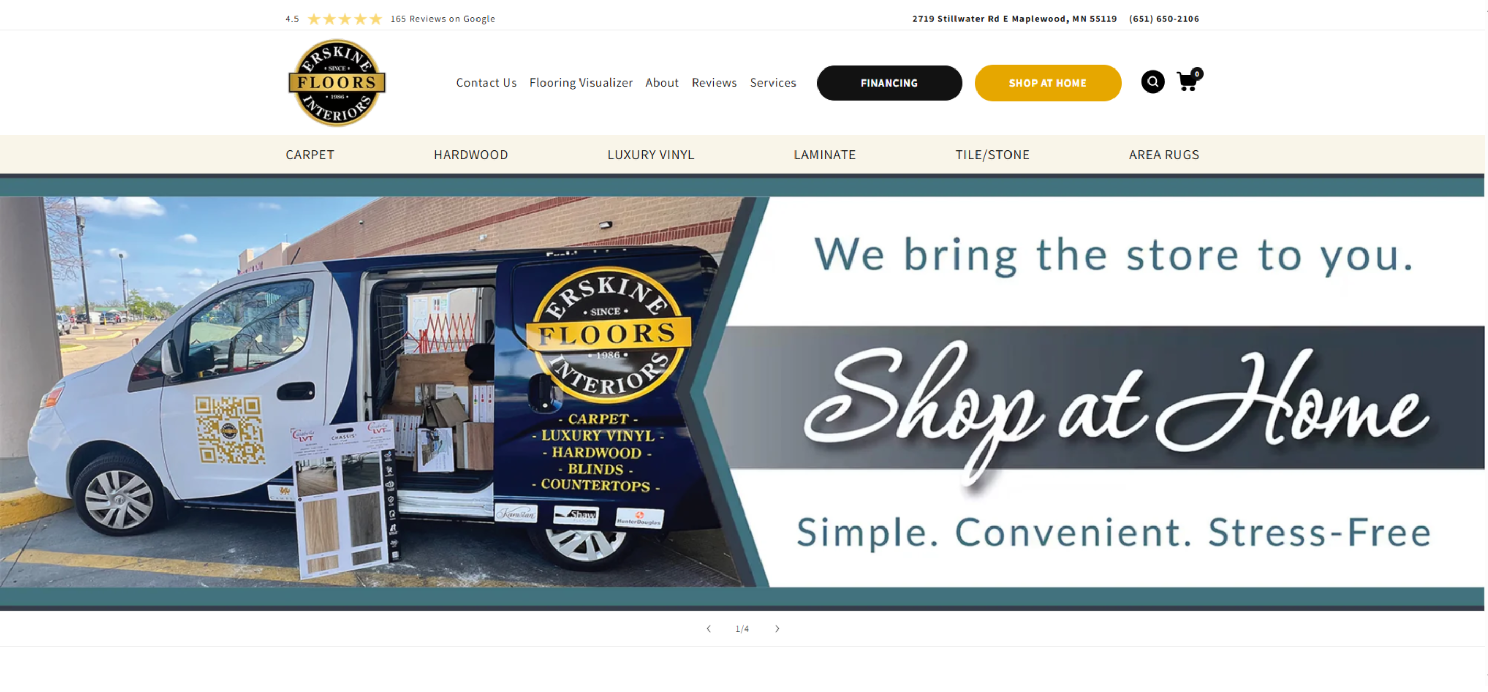Select Area Rugs in category bar
The width and height of the screenshot is (1488, 692).
[x=1164, y=155]
